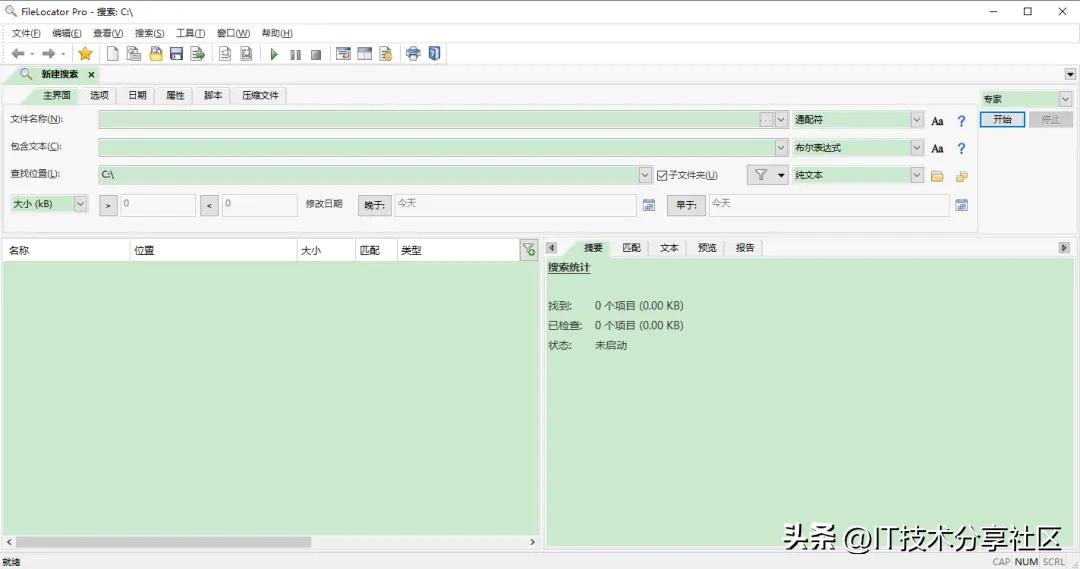
Task: Click the 文件名称 input field
Action: coord(428,120)
